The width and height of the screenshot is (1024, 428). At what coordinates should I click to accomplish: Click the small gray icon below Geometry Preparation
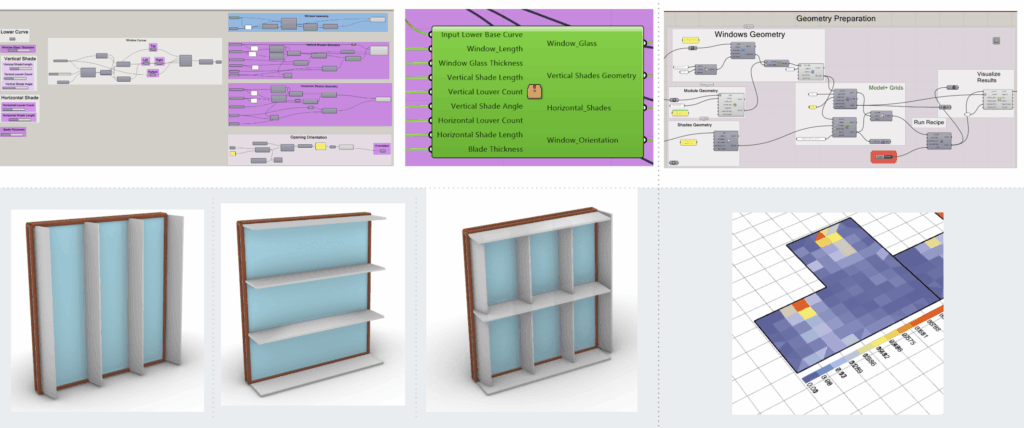(995, 40)
